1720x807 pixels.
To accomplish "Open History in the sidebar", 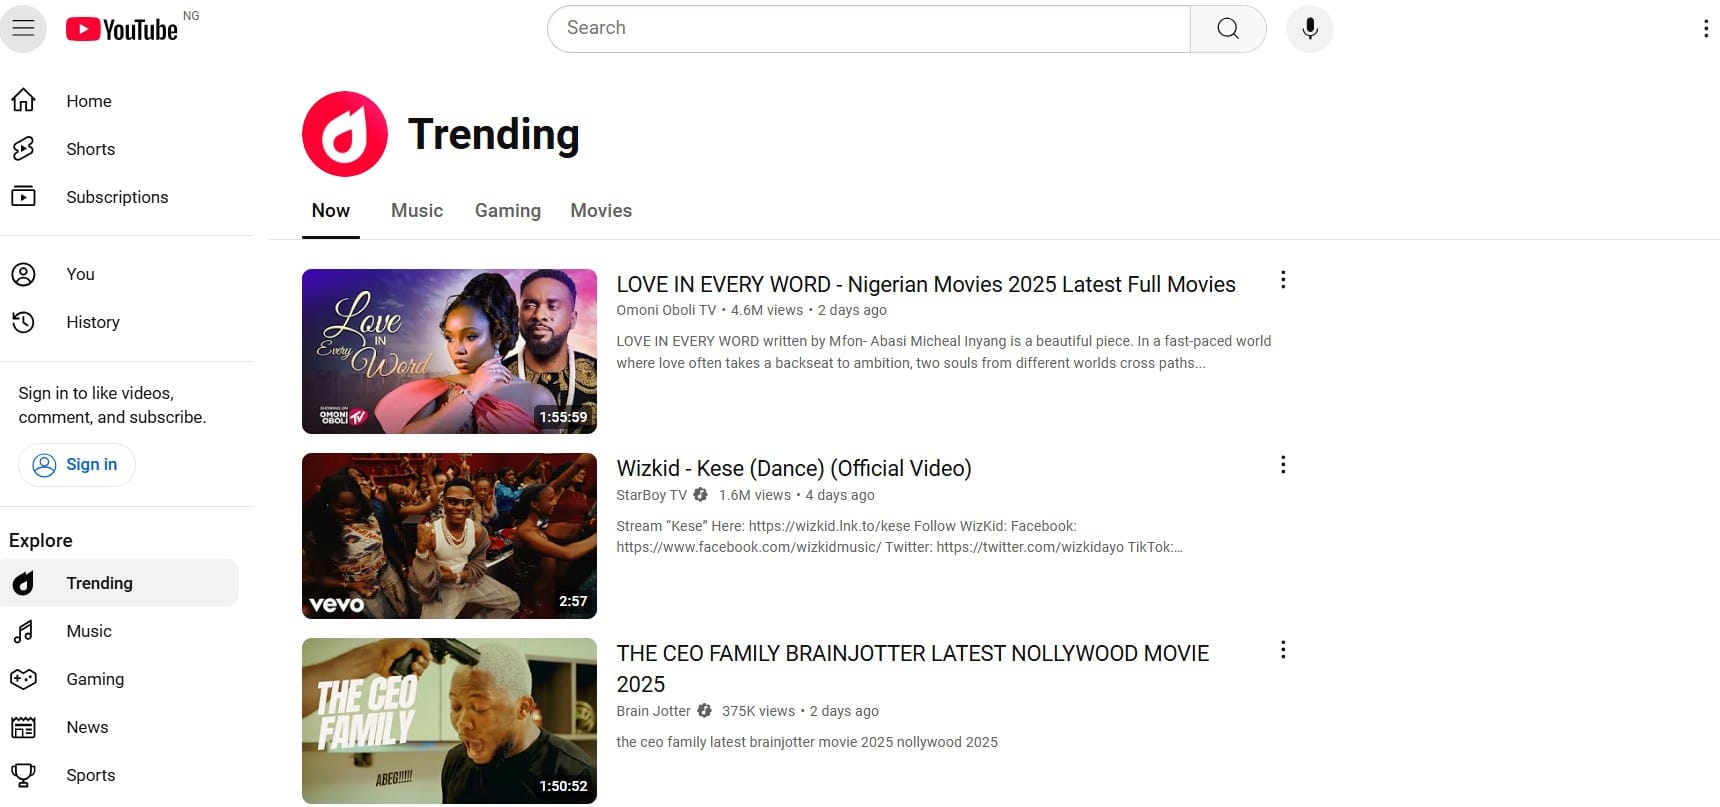I will coord(92,322).
